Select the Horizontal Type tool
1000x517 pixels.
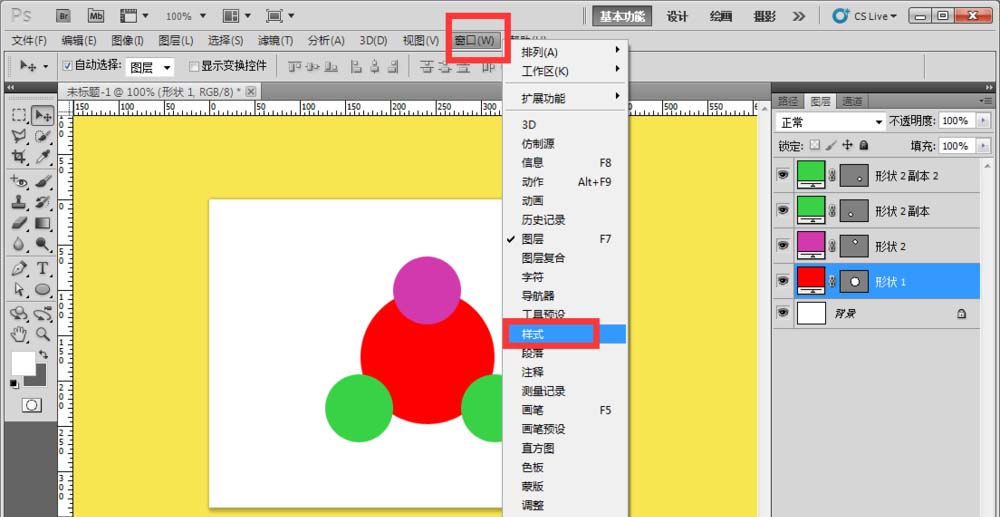(x=43, y=269)
